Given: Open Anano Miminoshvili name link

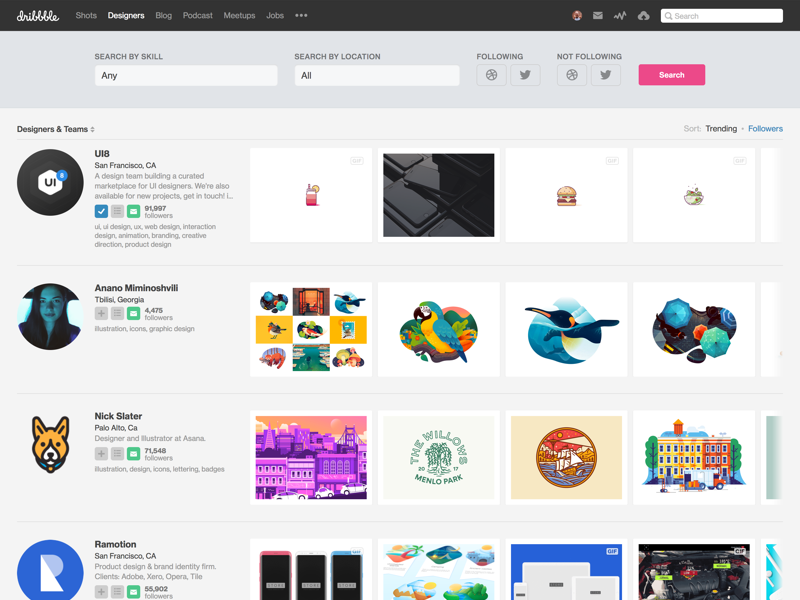Looking at the screenshot, I should (x=136, y=288).
